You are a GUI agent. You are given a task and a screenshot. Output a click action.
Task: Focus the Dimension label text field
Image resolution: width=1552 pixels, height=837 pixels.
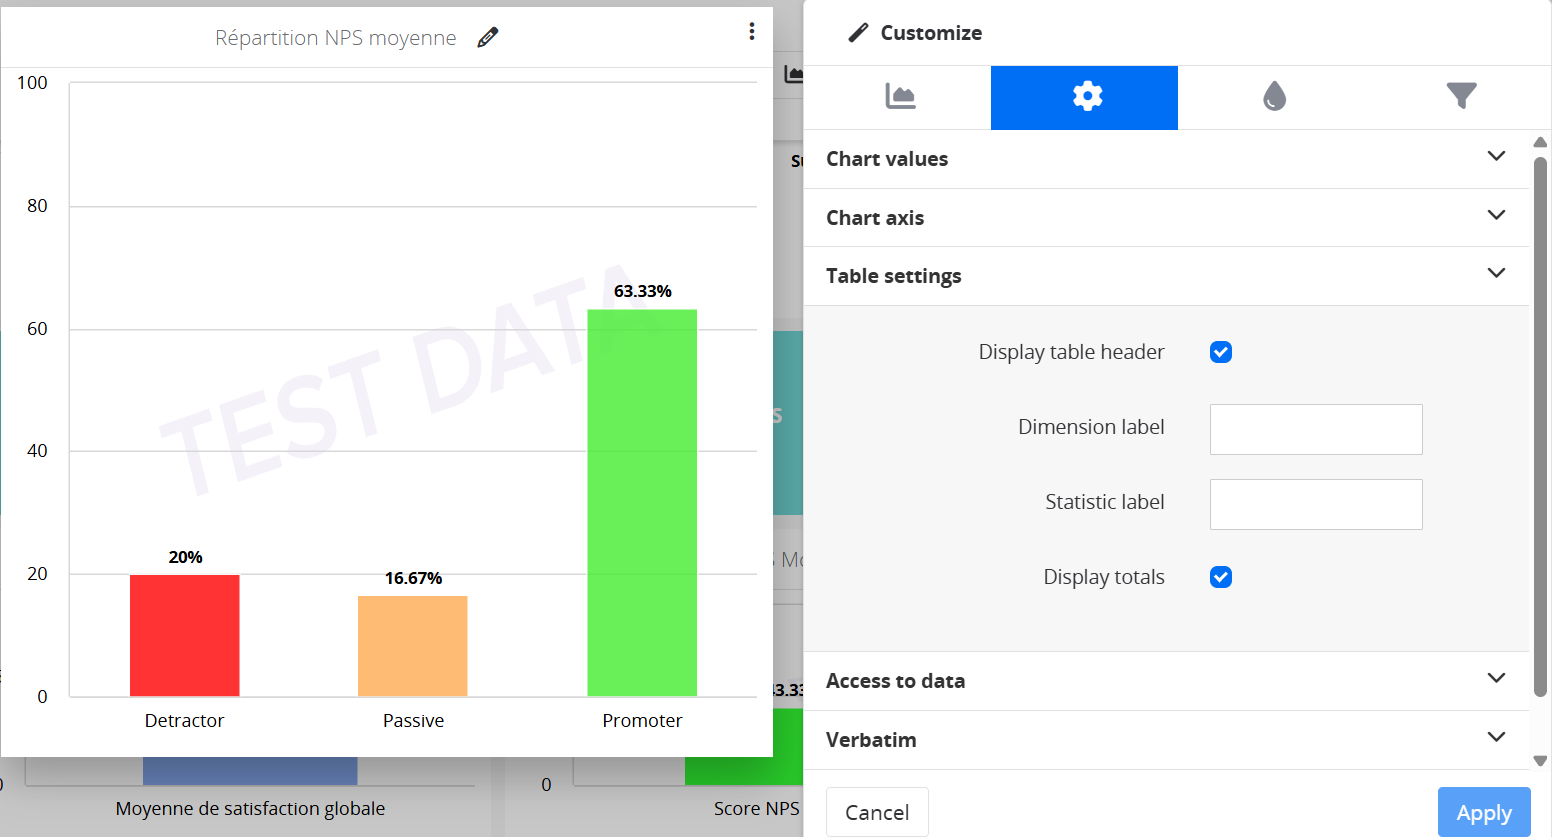pos(1315,429)
